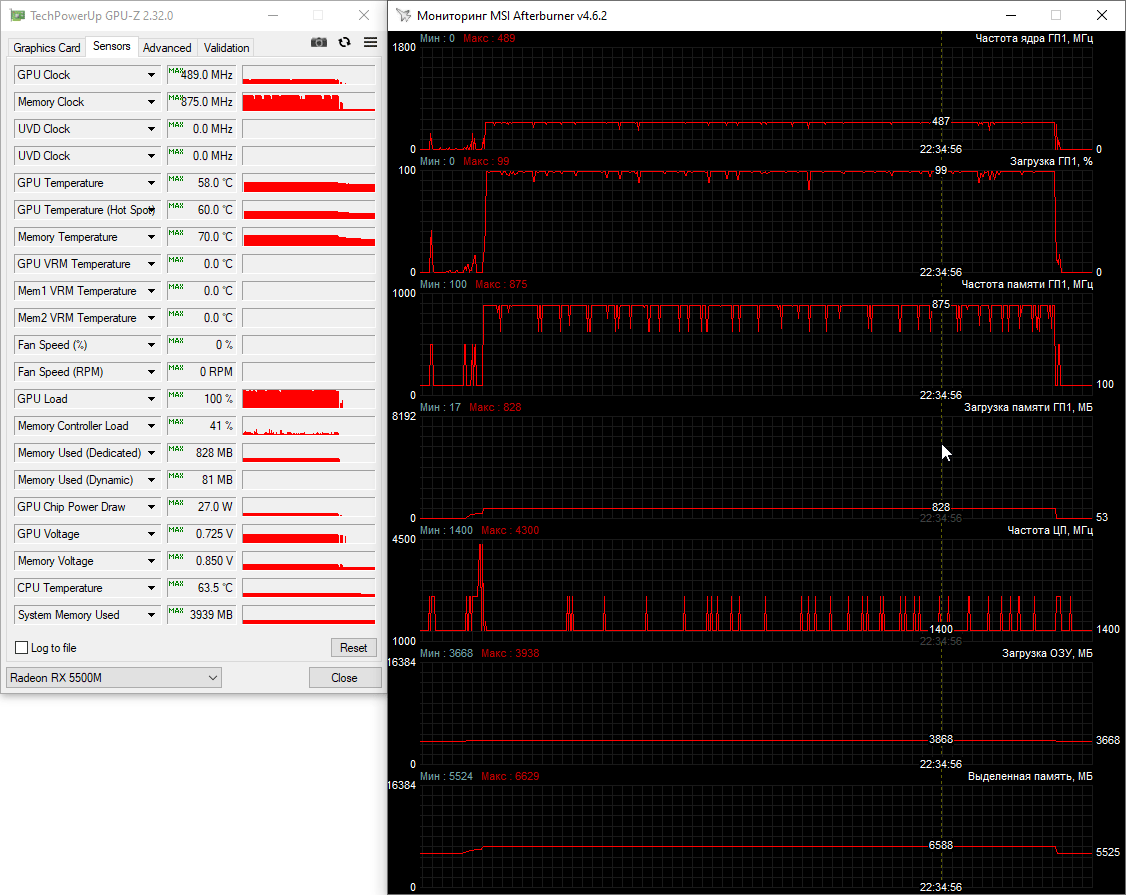This screenshot has width=1126, height=895.
Task: Click the Загрузка ГП1, % graph title
Action: point(1051,162)
